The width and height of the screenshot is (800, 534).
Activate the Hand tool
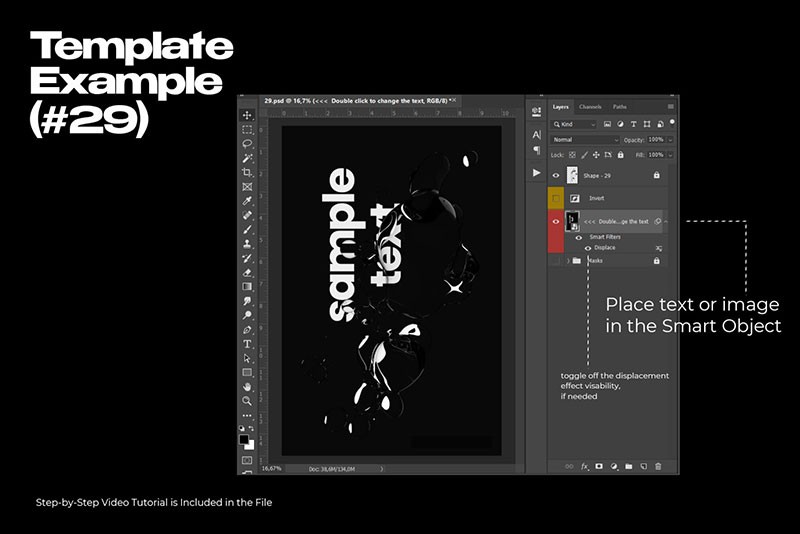pyautogui.click(x=247, y=386)
